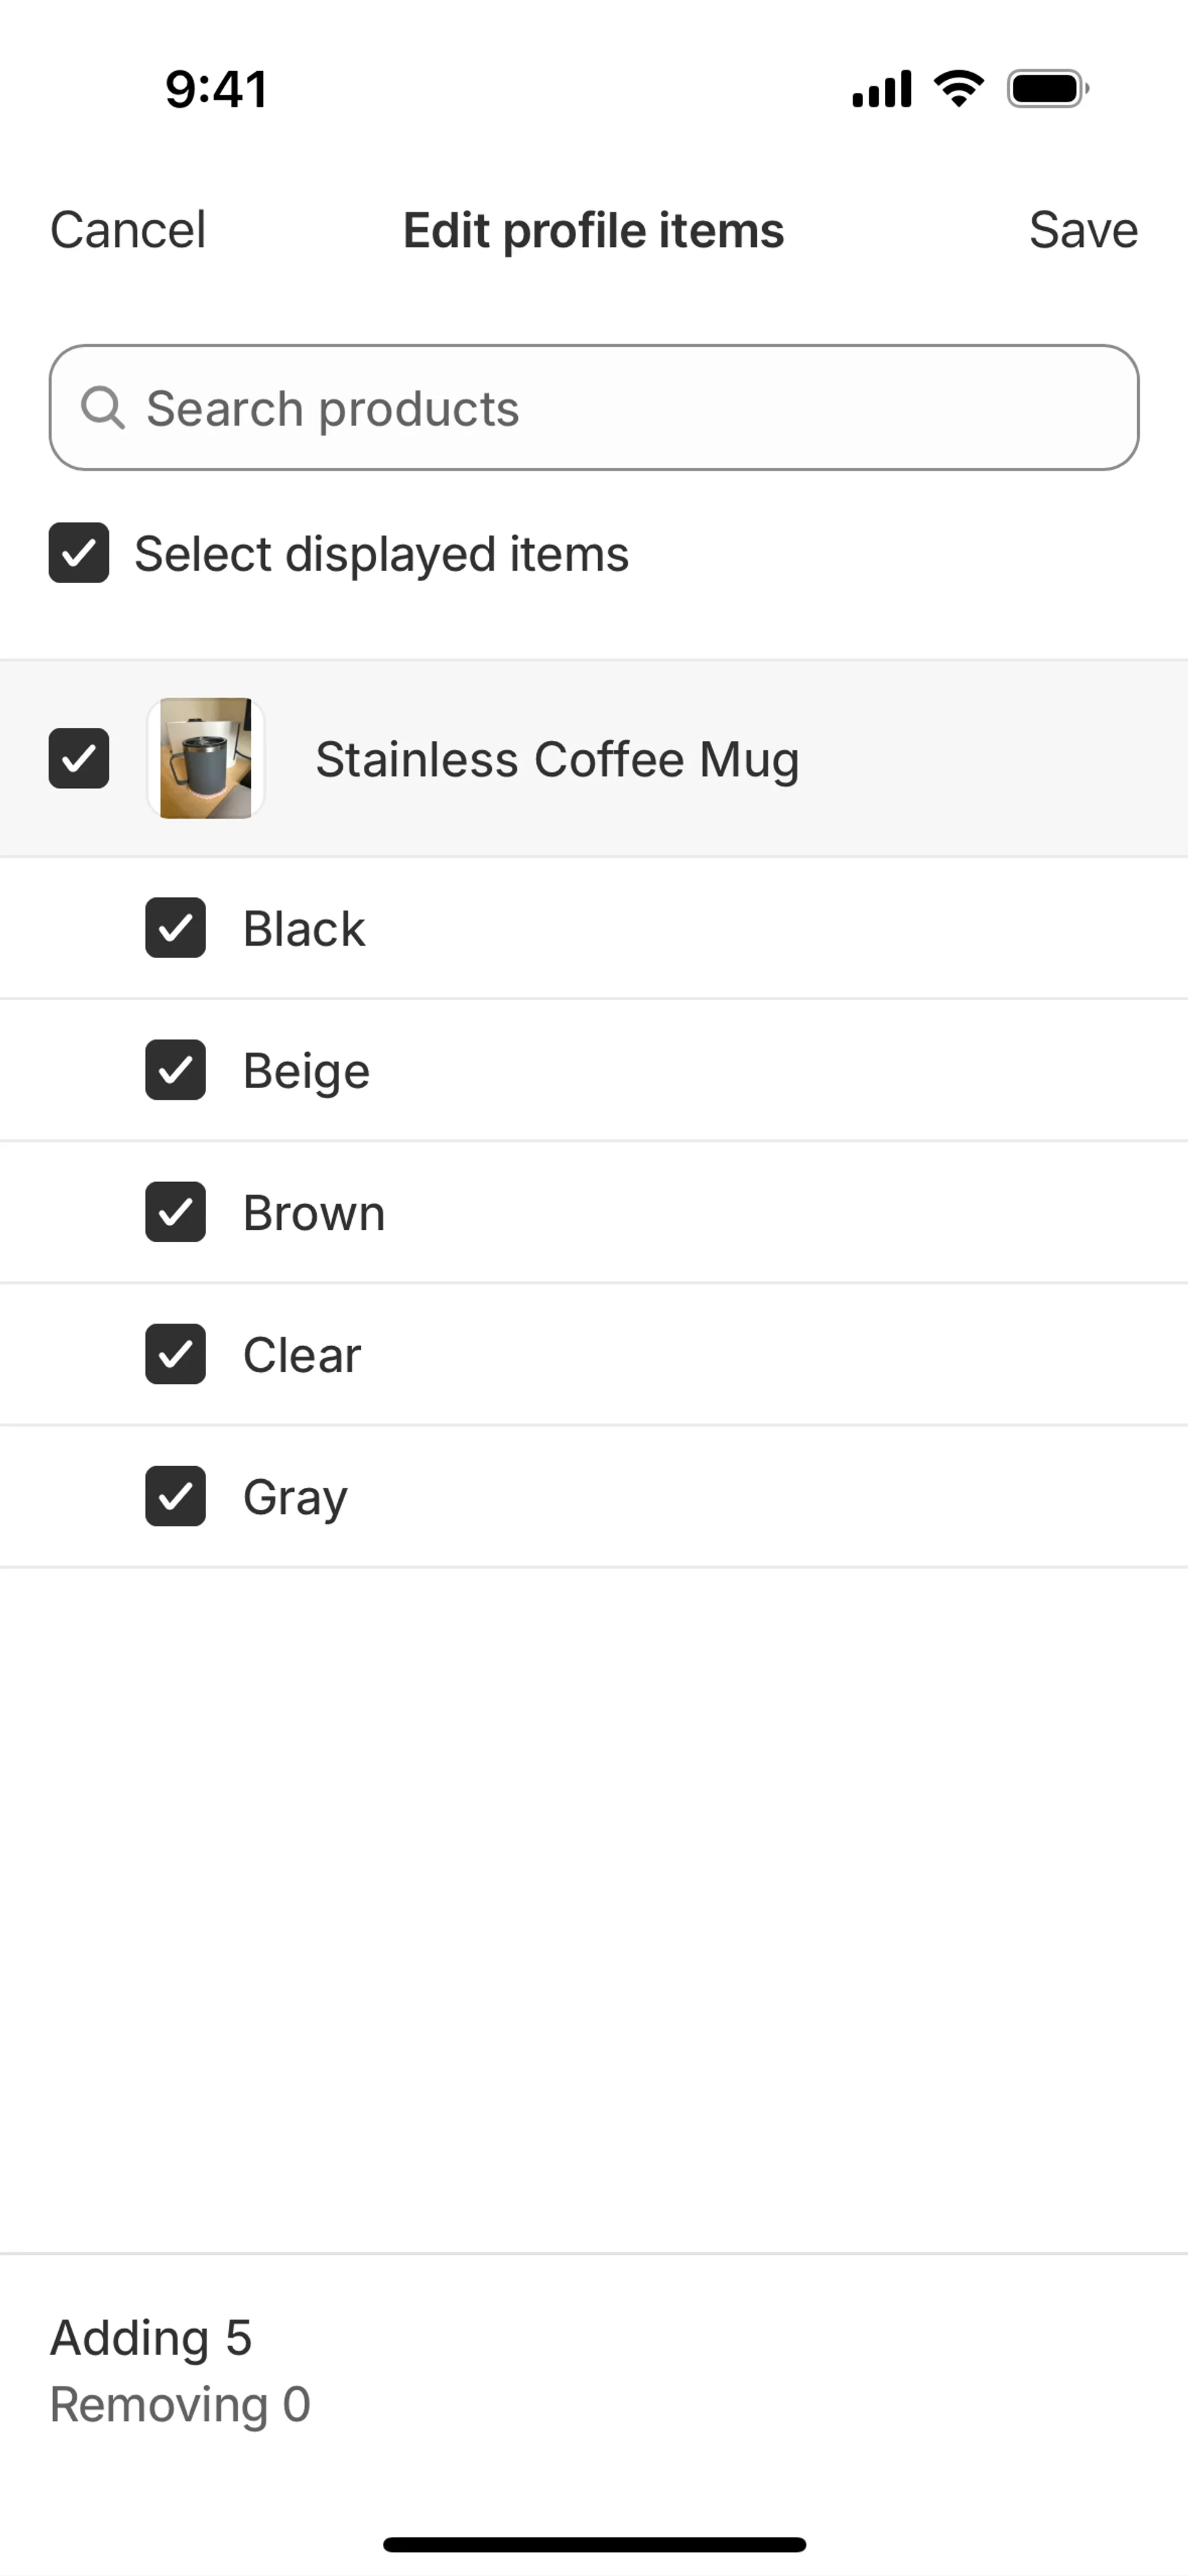Tap the Gray variant label
This screenshot has width=1188, height=2576.
(295, 1497)
